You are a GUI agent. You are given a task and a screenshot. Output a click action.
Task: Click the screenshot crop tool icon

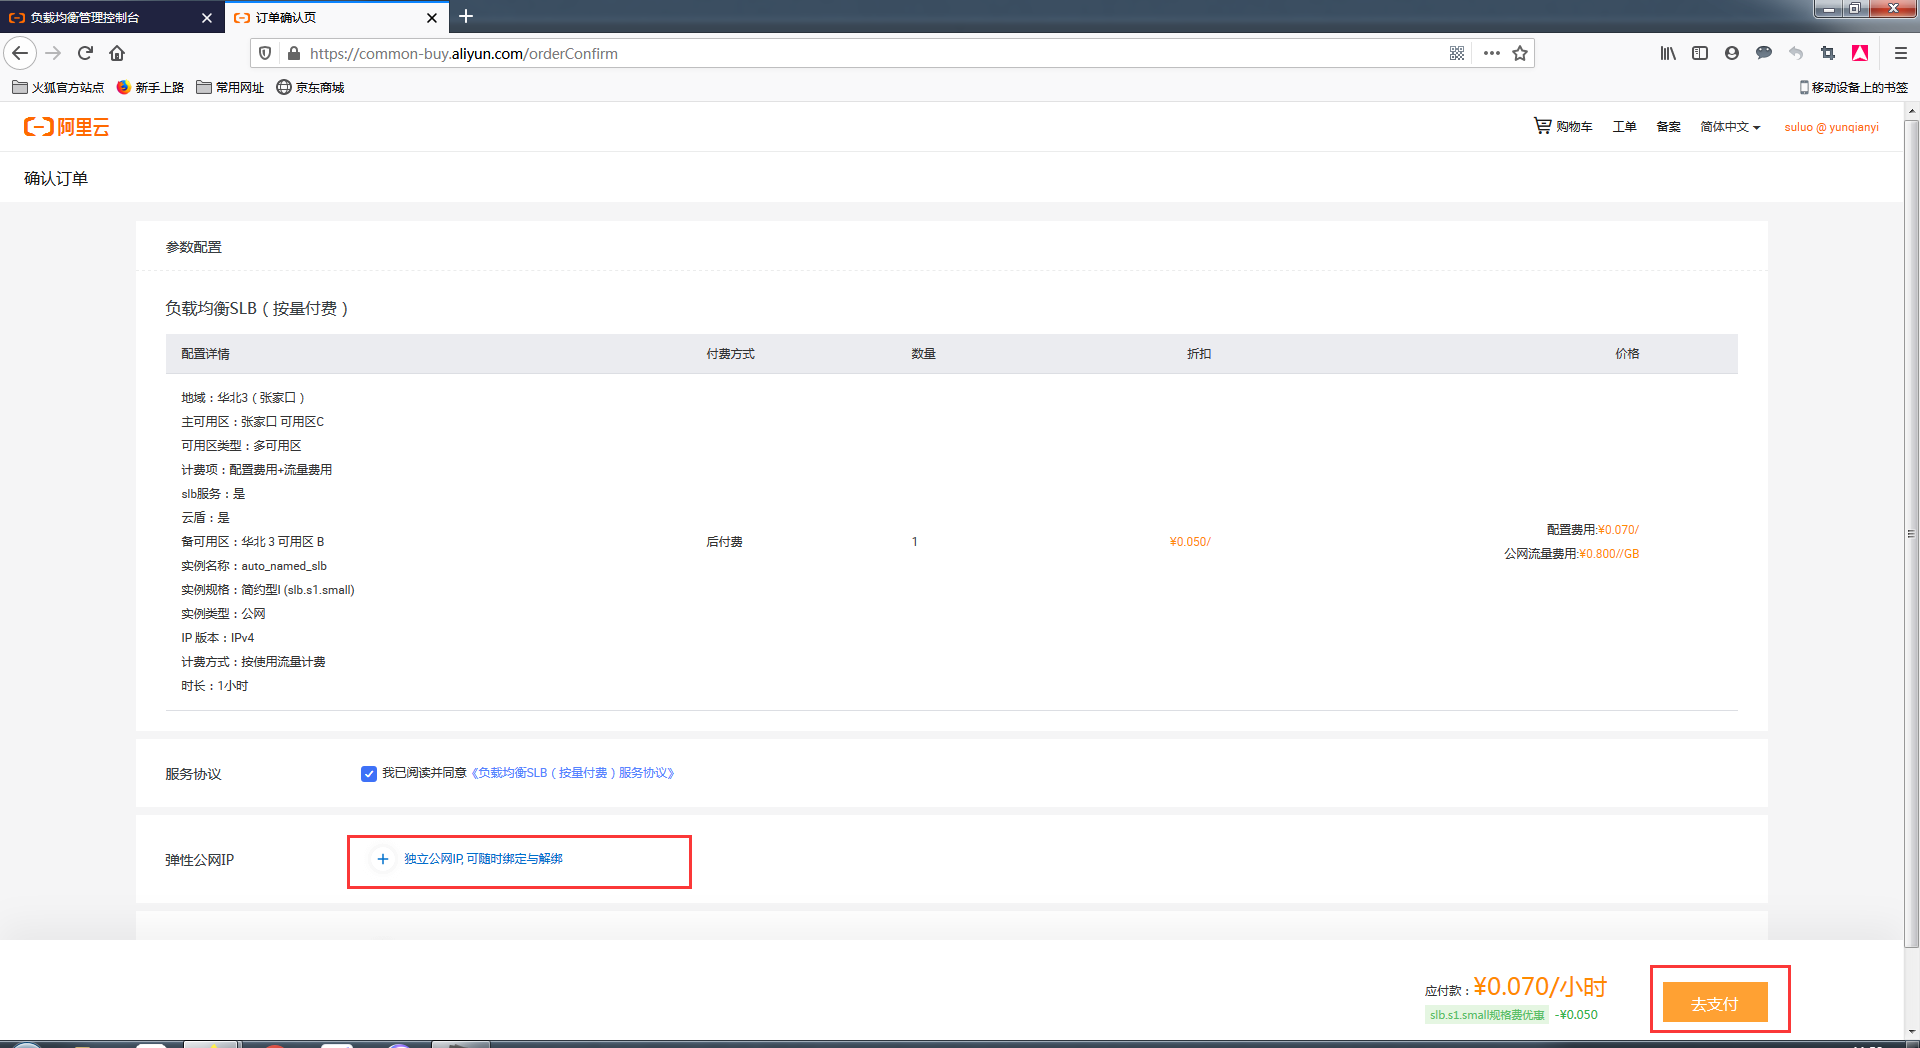coord(1828,54)
